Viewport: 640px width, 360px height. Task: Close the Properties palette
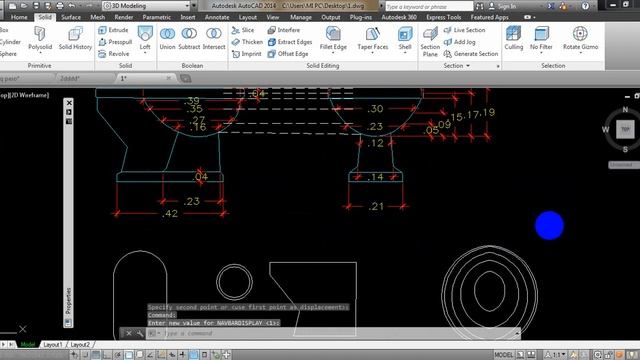[69, 102]
